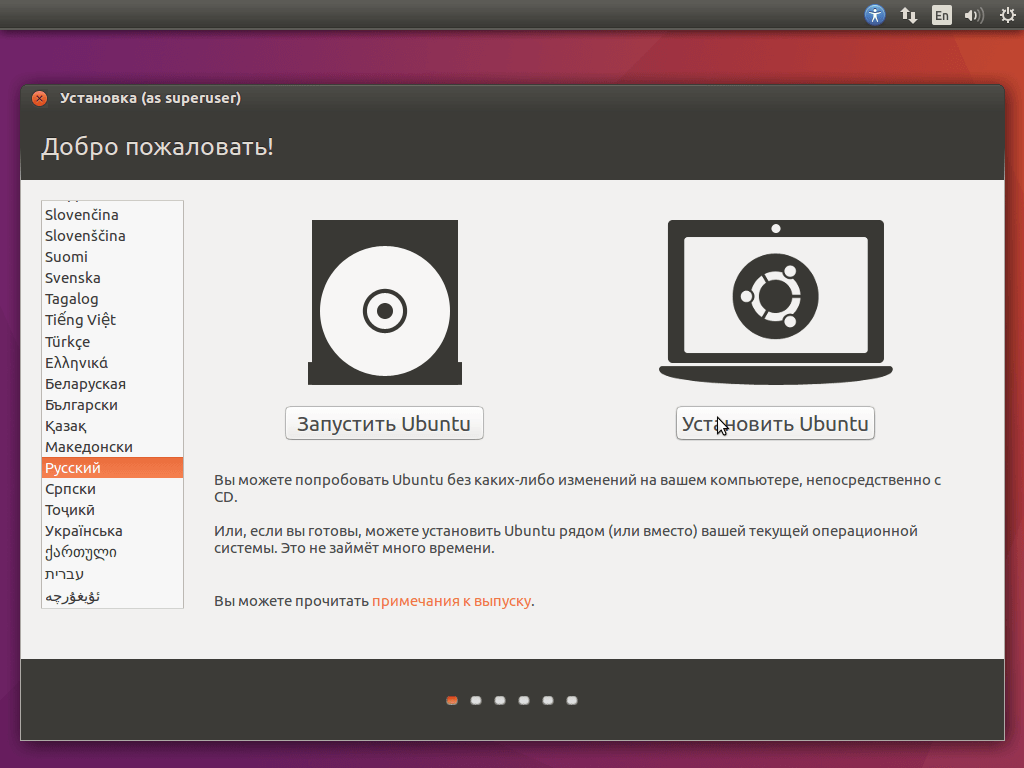Pick Türkçe in the language list
Viewport: 1024px width, 768px height.
point(112,342)
